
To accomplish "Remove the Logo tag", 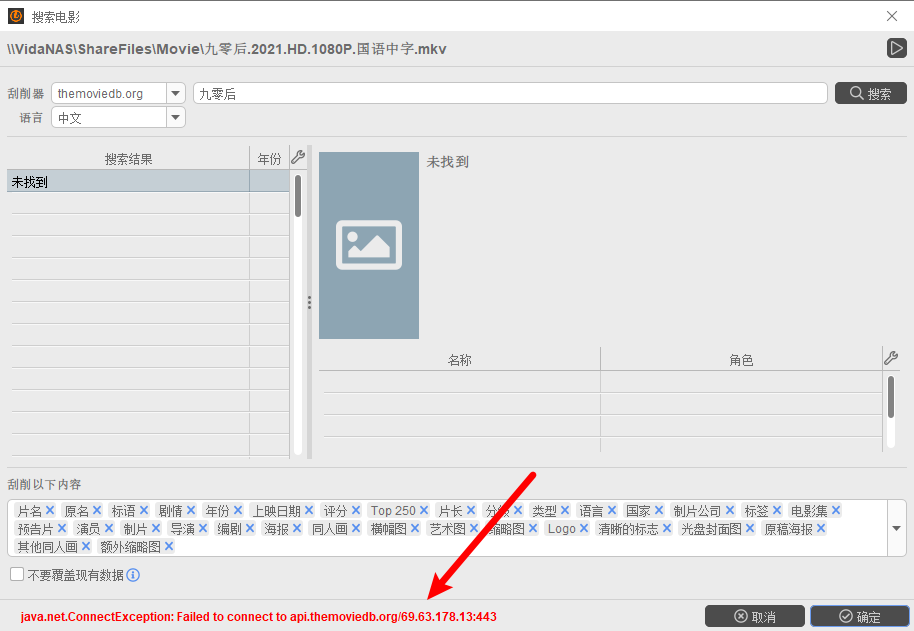I will pos(584,528).
